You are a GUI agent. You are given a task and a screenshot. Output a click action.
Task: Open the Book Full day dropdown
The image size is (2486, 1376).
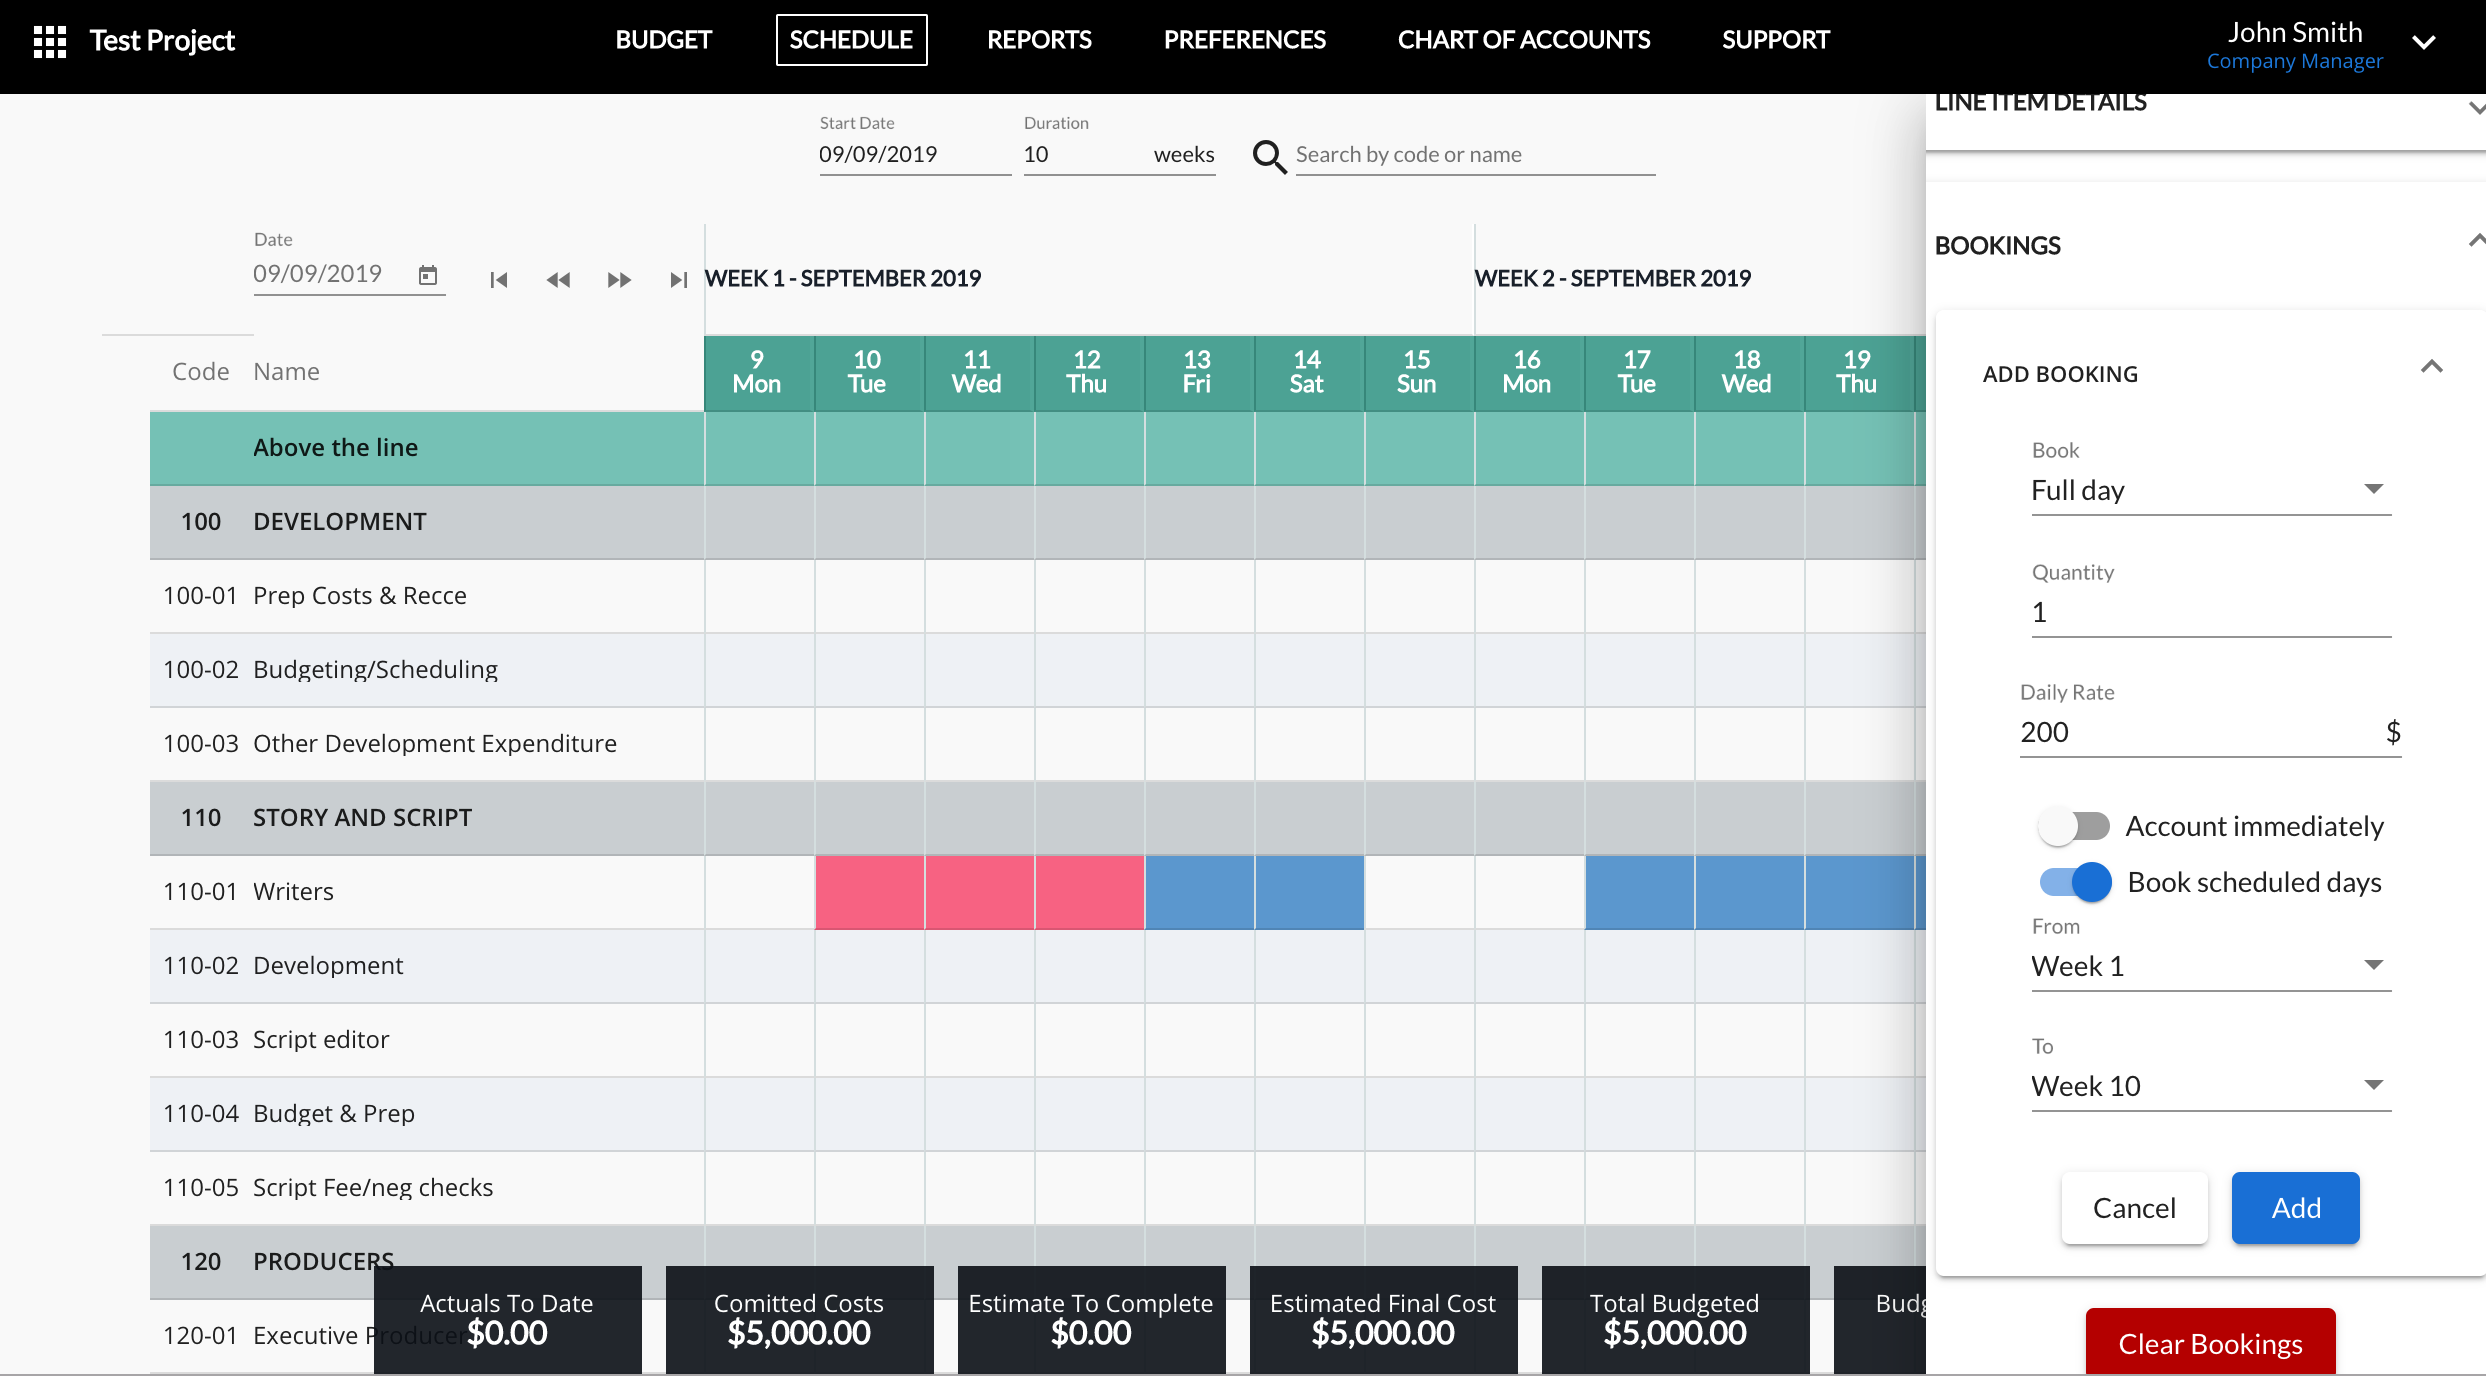[2210, 490]
